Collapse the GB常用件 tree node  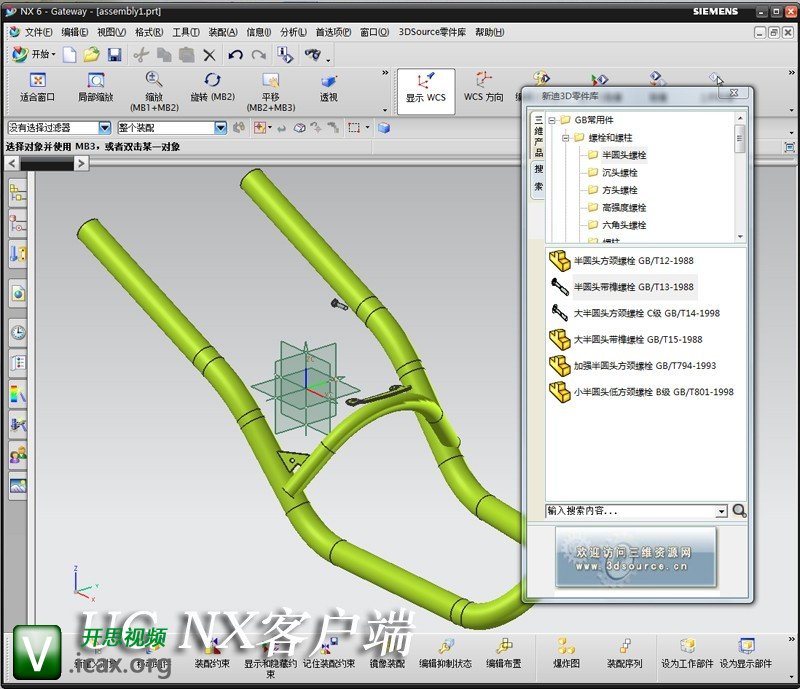tap(552, 120)
